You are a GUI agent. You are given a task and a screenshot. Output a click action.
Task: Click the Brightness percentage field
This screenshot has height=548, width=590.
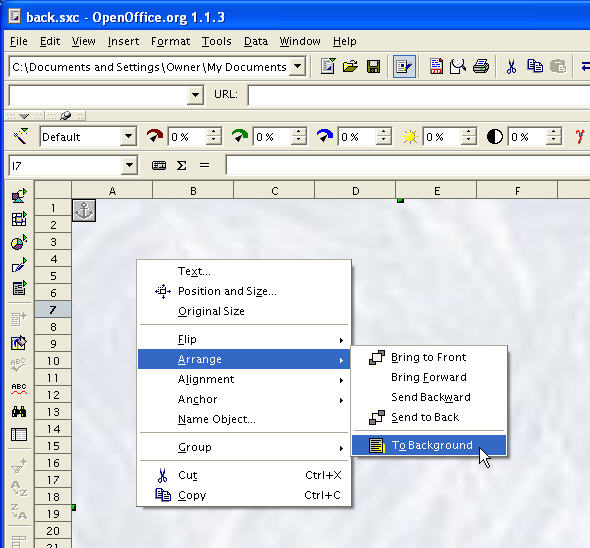(x=442, y=137)
